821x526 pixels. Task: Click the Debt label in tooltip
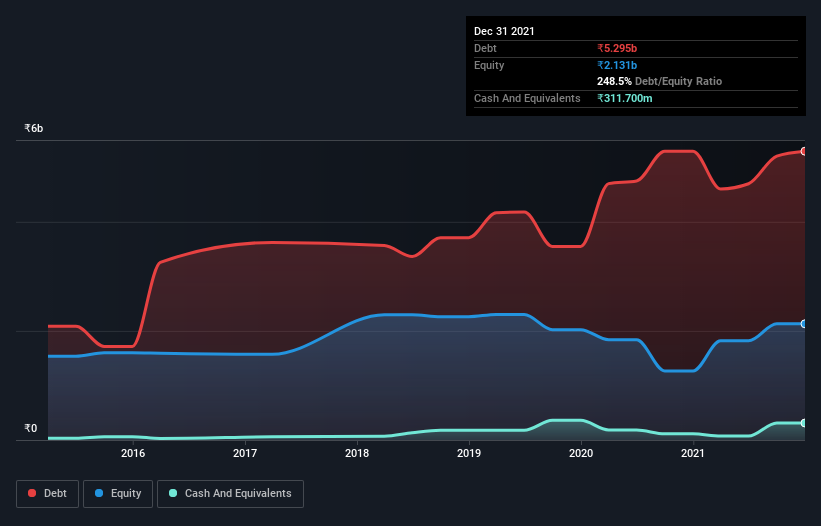coord(485,48)
